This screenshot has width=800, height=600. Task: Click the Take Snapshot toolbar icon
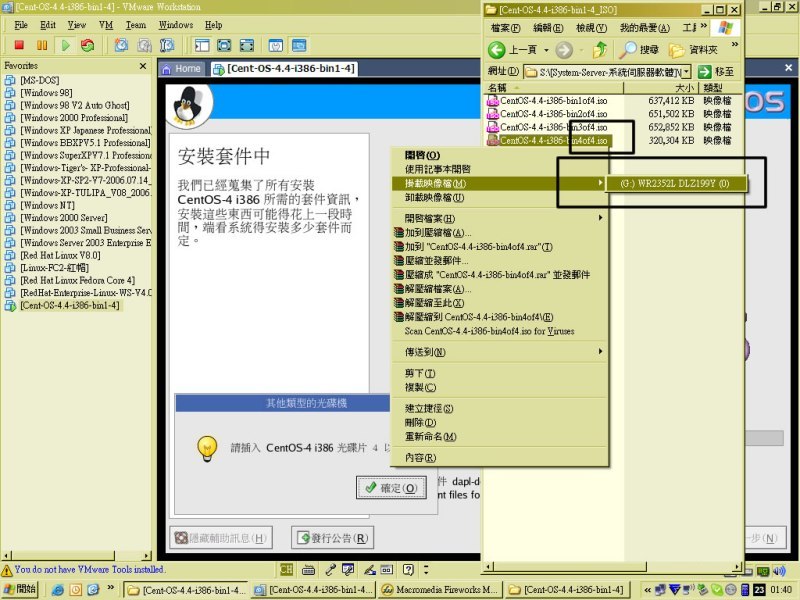[121, 45]
